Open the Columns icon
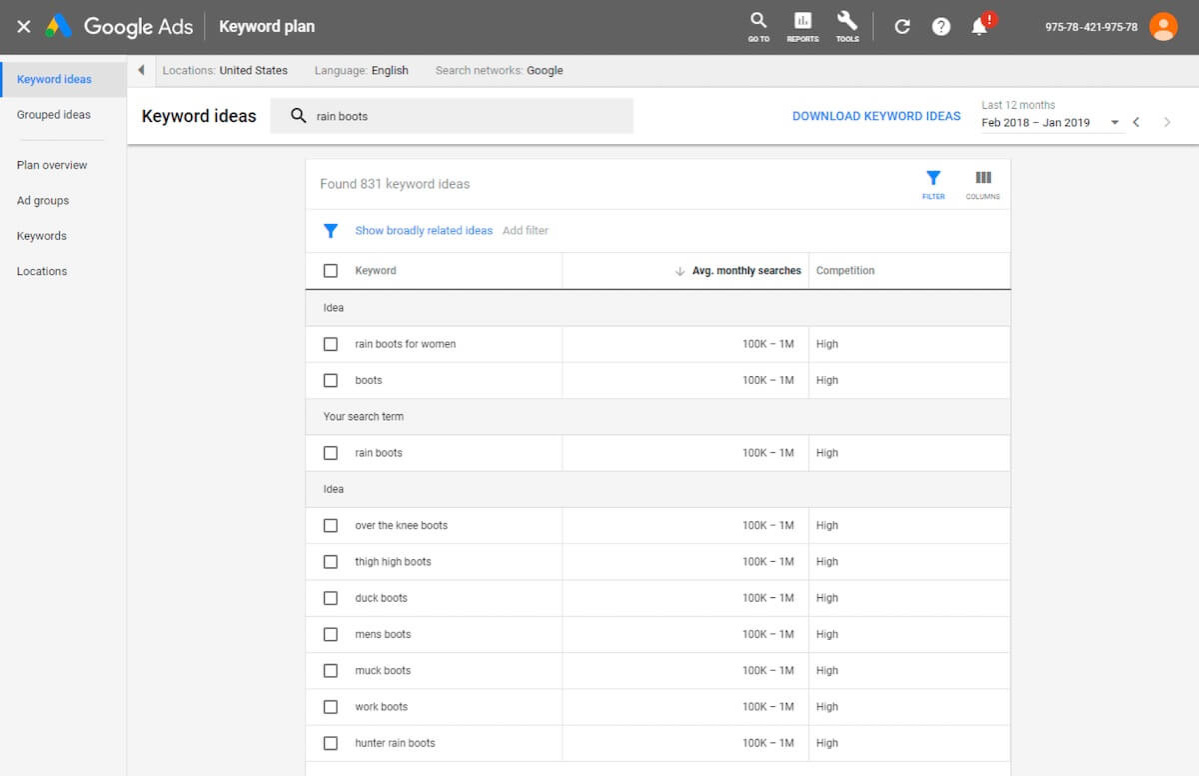The image size is (1199, 776). click(983, 184)
